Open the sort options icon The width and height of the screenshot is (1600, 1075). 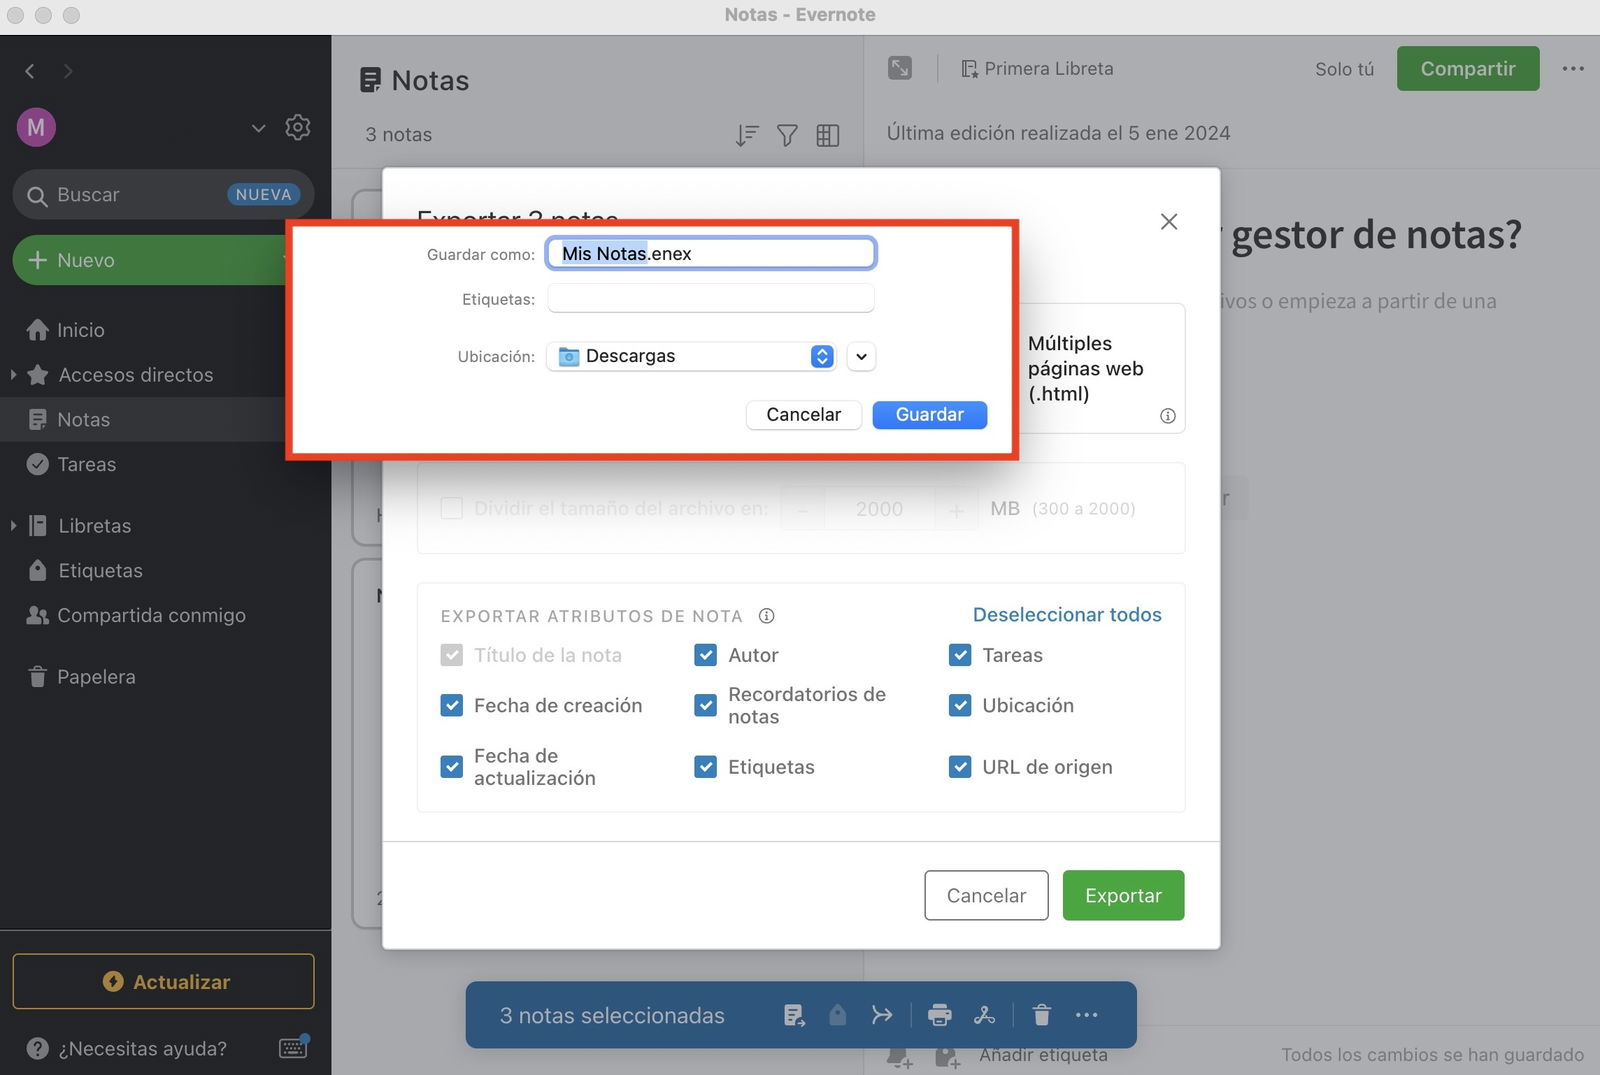click(747, 135)
